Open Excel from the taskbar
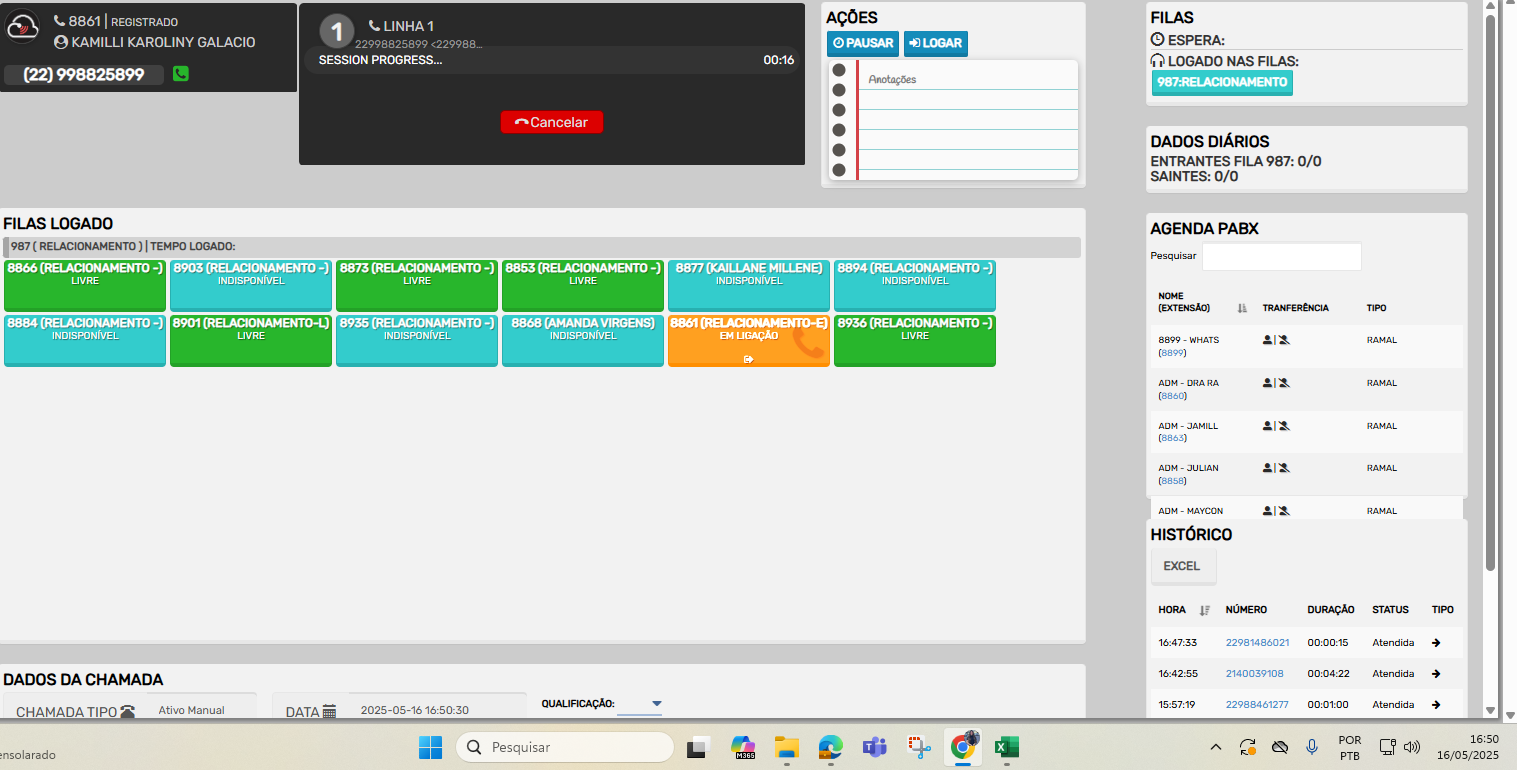The height and width of the screenshot is (770, 1517). coord(1006,747)
